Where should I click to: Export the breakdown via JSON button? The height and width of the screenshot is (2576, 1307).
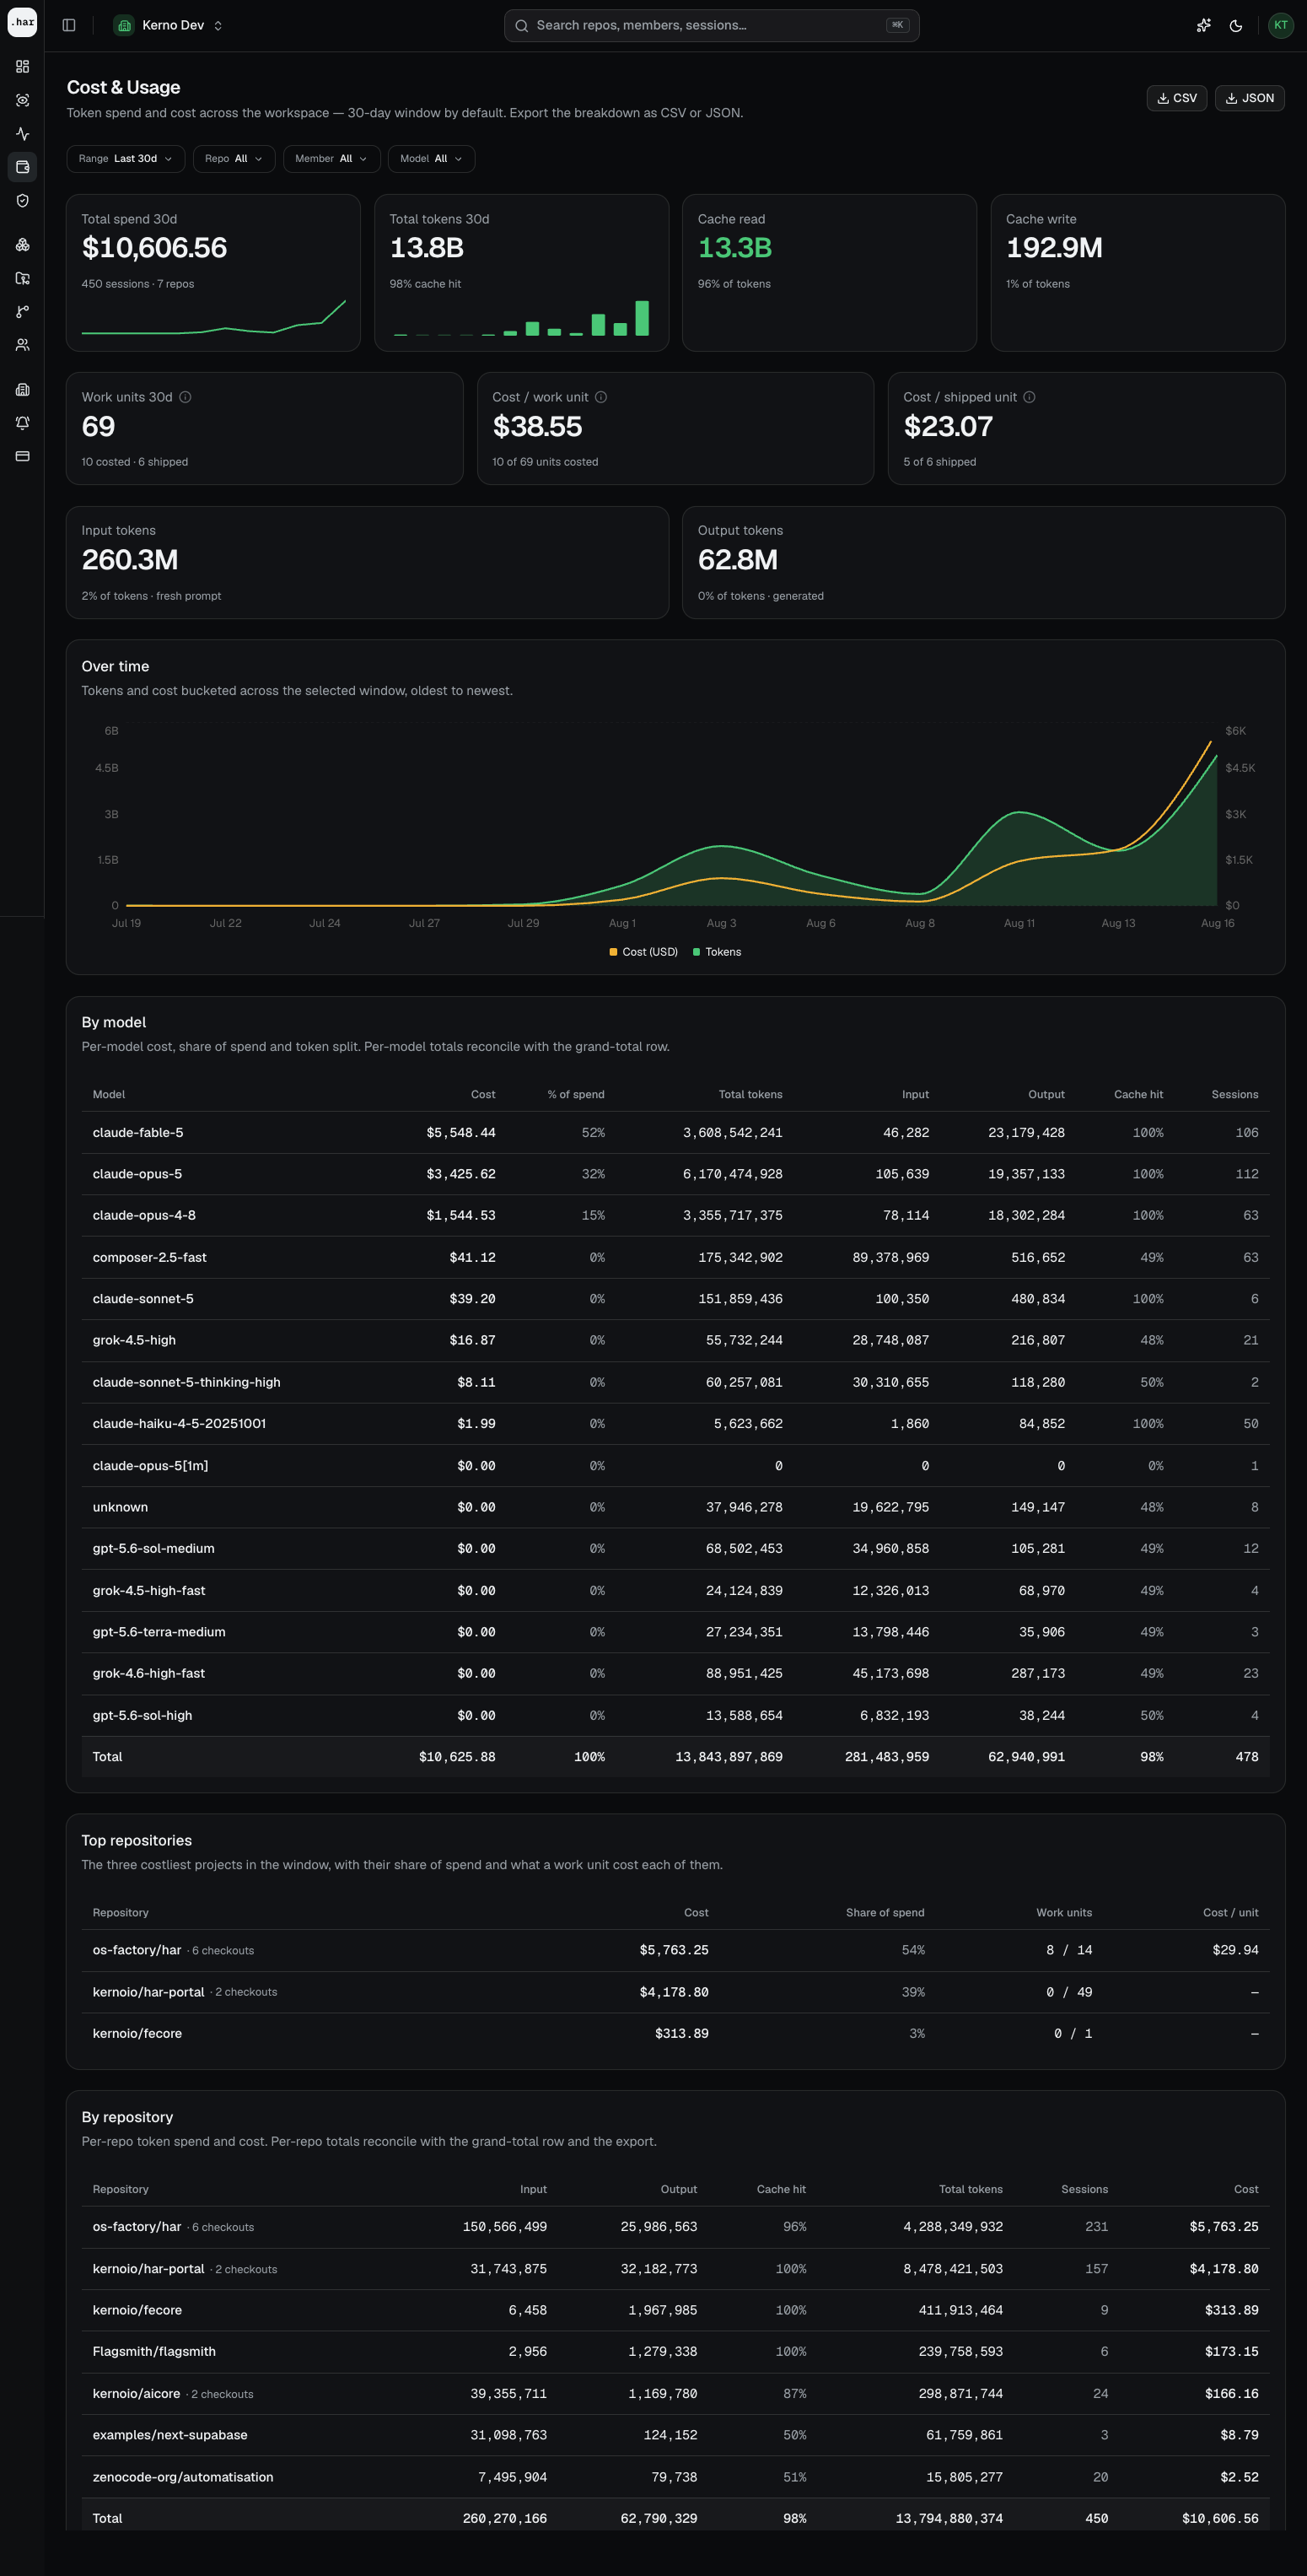(x=1249, y=98)
